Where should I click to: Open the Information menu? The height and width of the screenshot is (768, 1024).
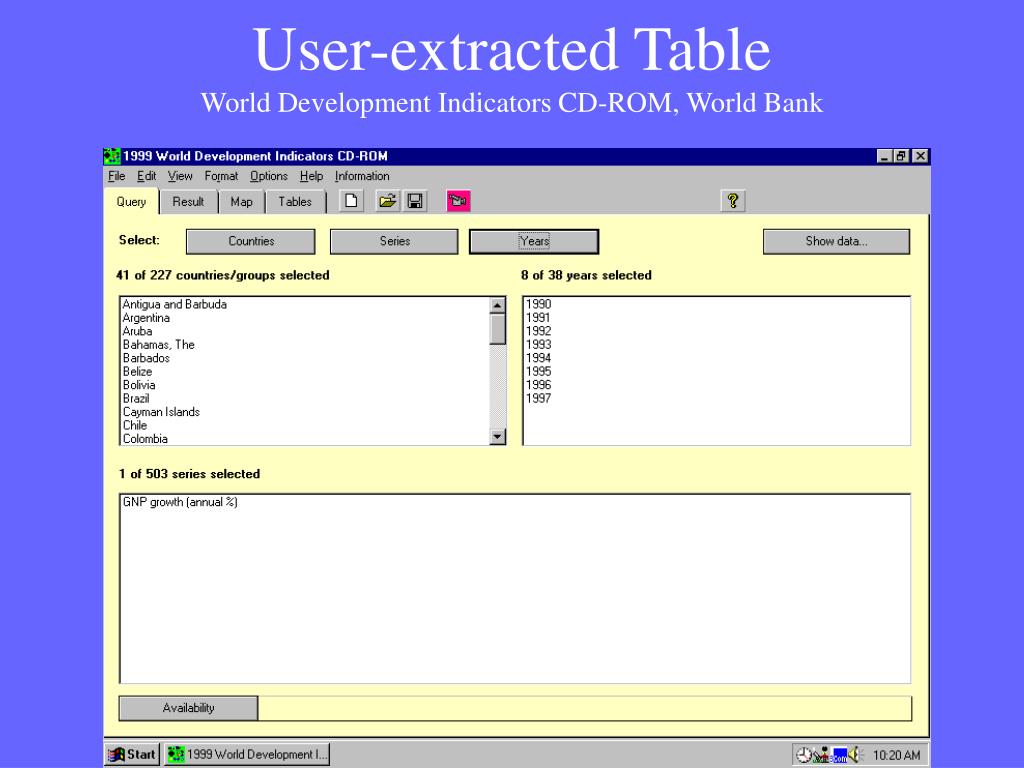[362, 176]
